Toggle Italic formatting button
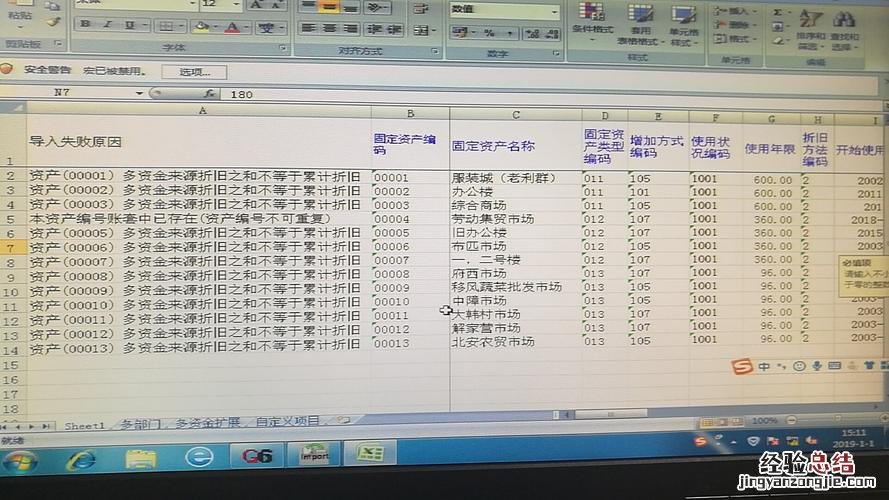Image resolution: width=889 pixels, height=500 pixels. coord(108,24)
